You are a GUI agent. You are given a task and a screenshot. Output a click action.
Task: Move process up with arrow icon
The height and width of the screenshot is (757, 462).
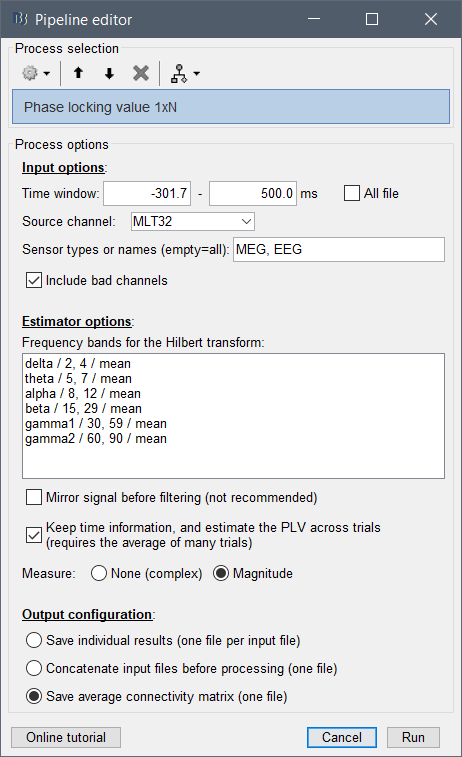pyautogui.click(x=78, y=73)
